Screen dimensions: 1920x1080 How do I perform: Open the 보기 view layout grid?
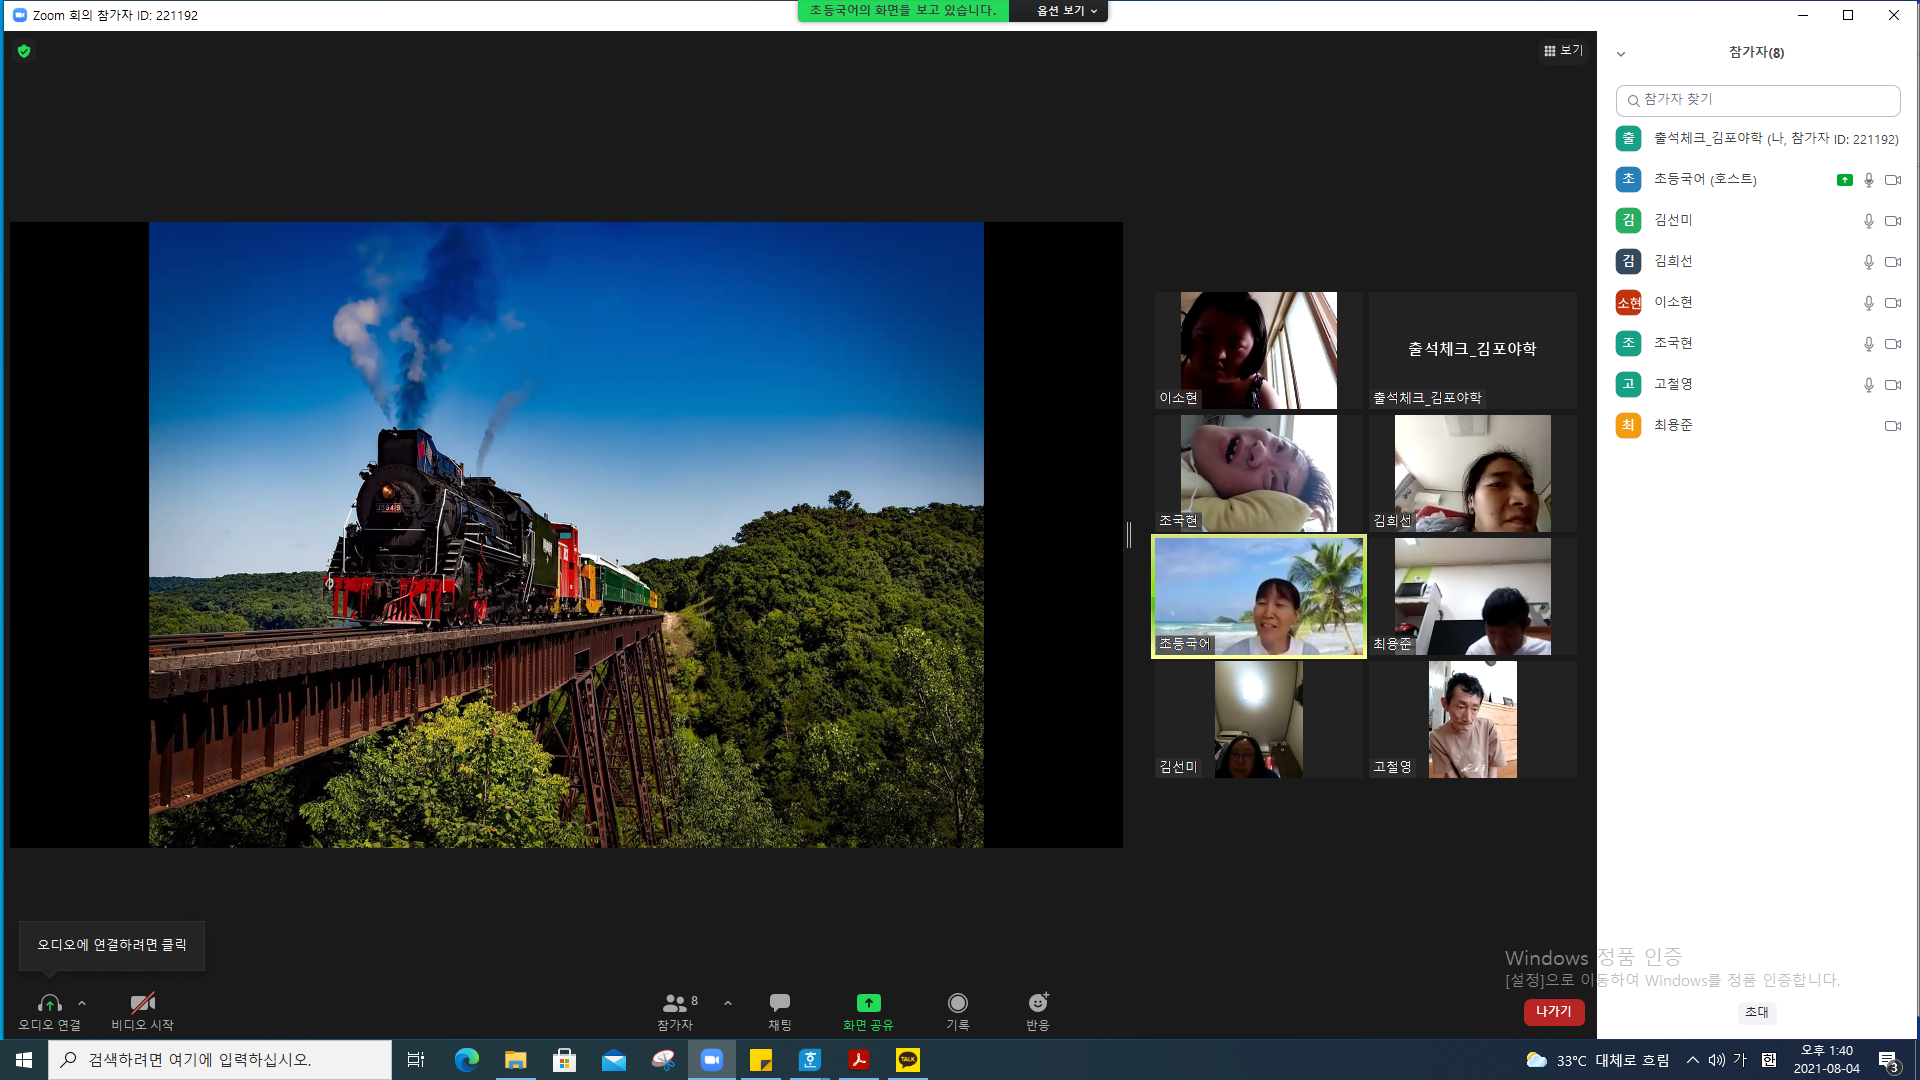pyautogui.click(x=1563, y=50)
